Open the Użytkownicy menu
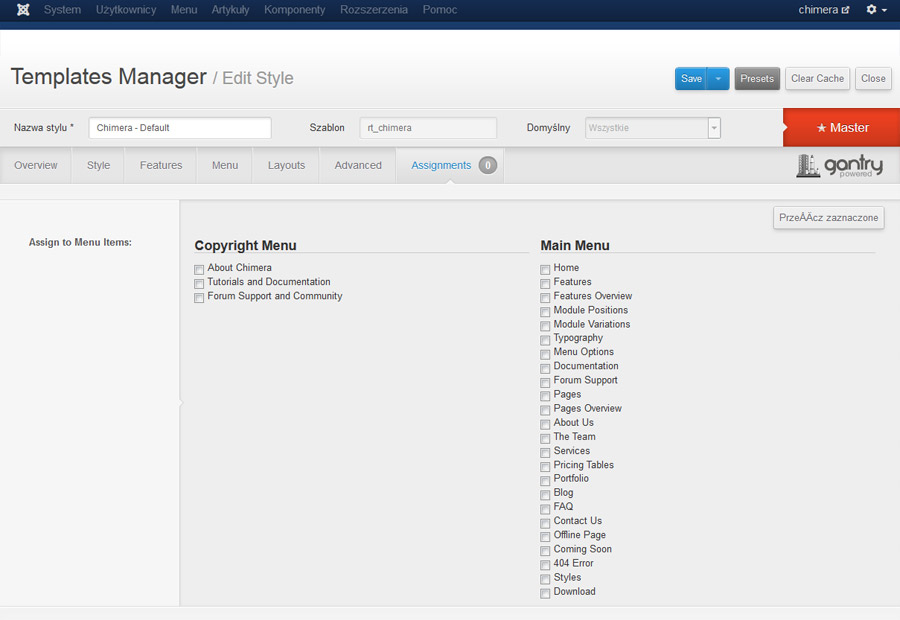900x620 pixels. click(x=126, y=10)
